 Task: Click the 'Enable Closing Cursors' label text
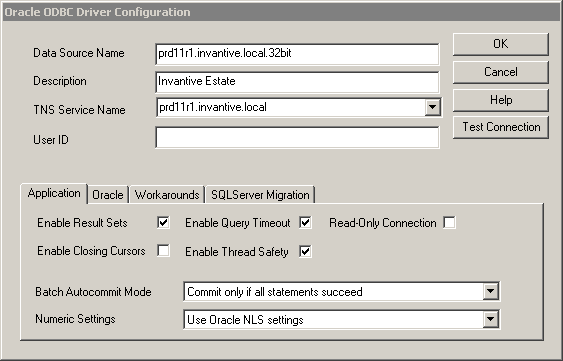tap(91, 251)
